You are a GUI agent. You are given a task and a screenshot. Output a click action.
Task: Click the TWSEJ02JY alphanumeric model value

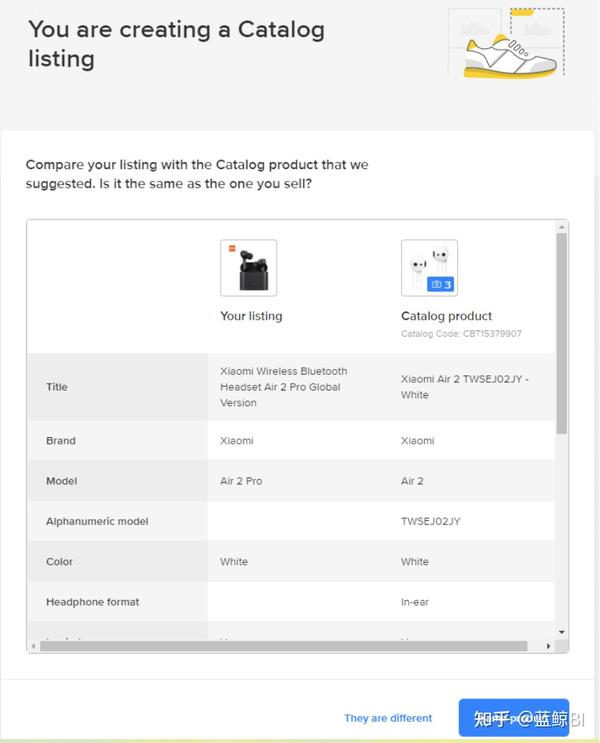coord(431,521)
